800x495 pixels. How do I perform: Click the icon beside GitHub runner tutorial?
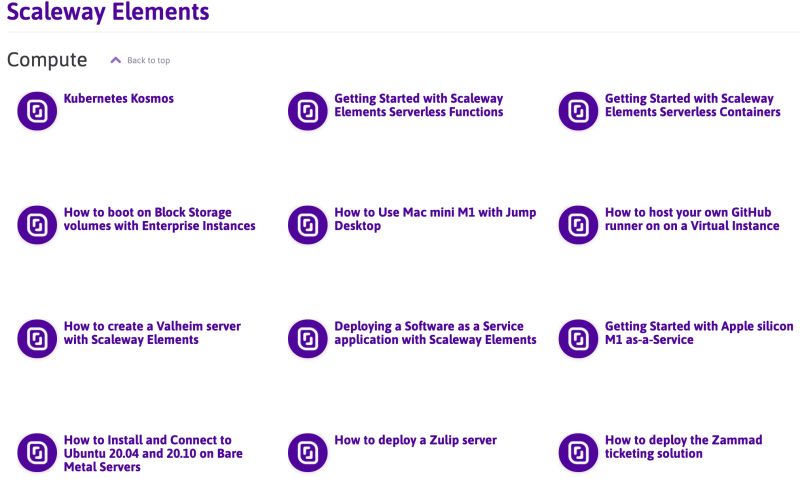(x=578, y=225)
